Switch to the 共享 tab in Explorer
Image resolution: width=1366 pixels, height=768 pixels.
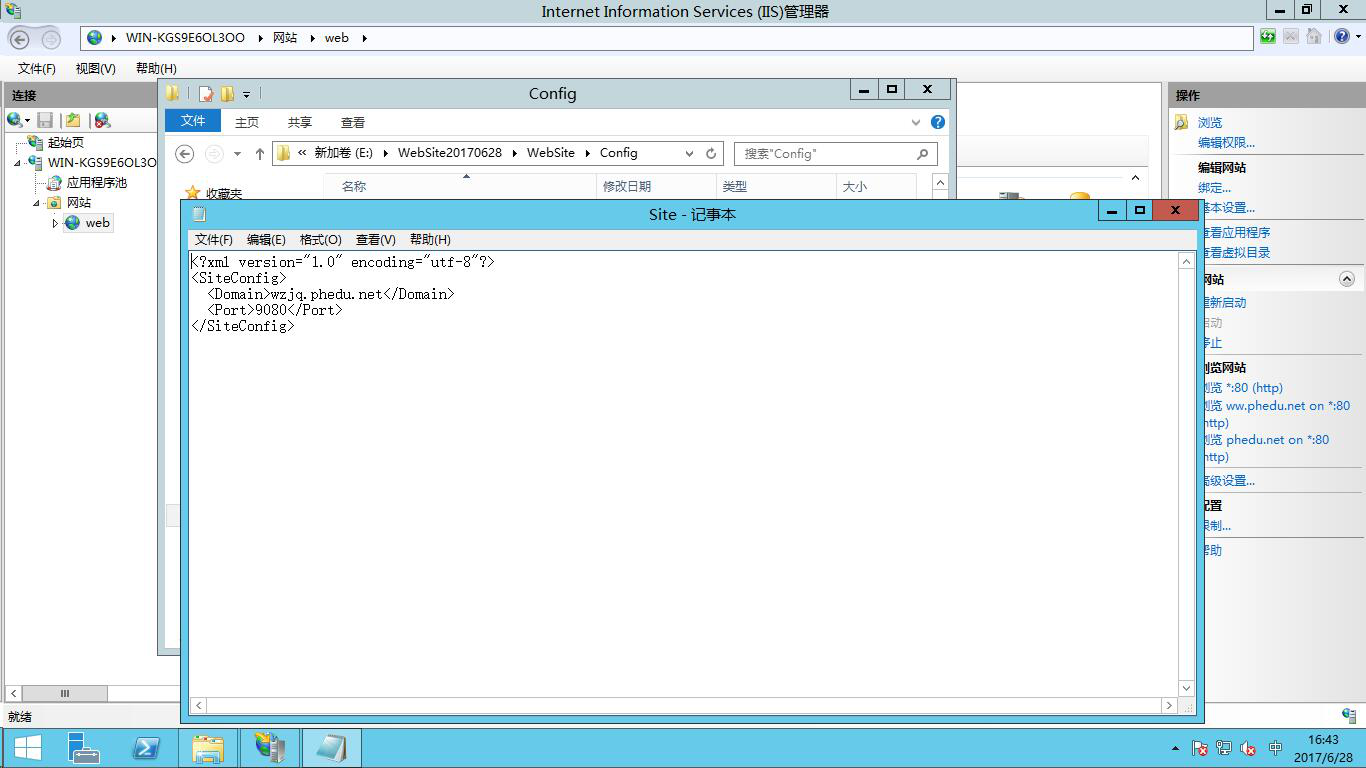(x=299, y=122)
